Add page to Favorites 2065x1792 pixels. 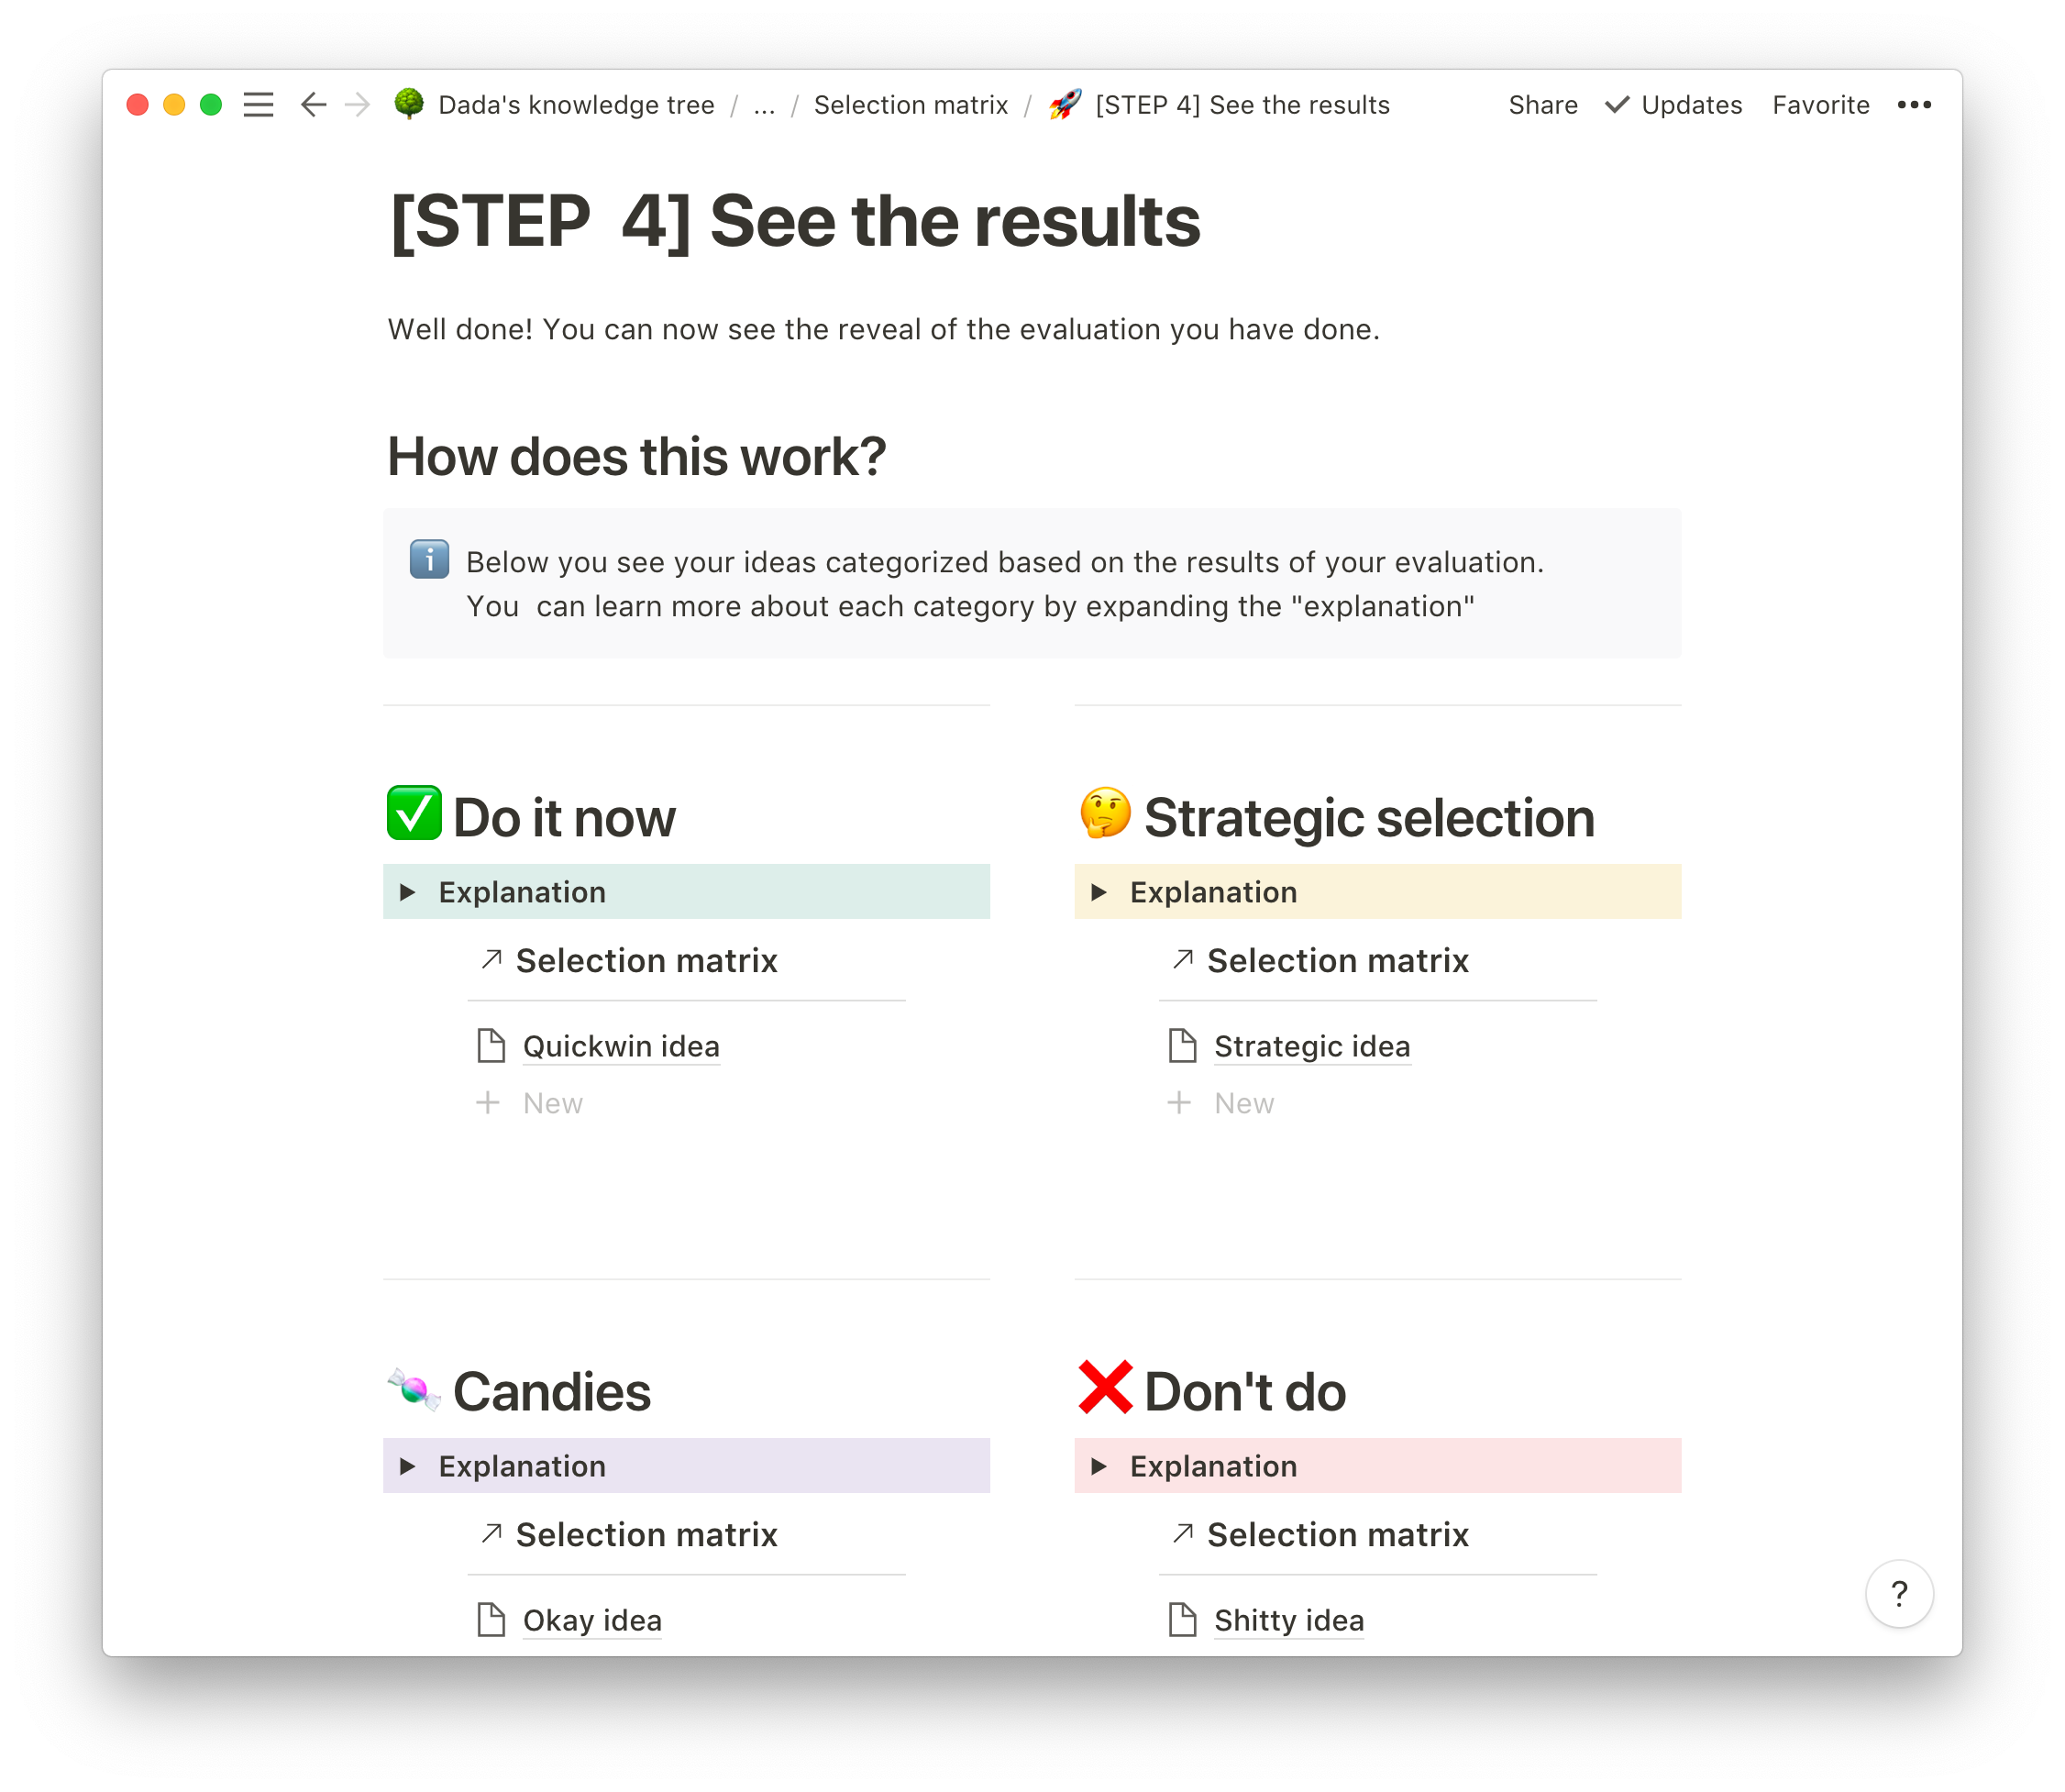pyautogui.click(x=1820, y=105)
